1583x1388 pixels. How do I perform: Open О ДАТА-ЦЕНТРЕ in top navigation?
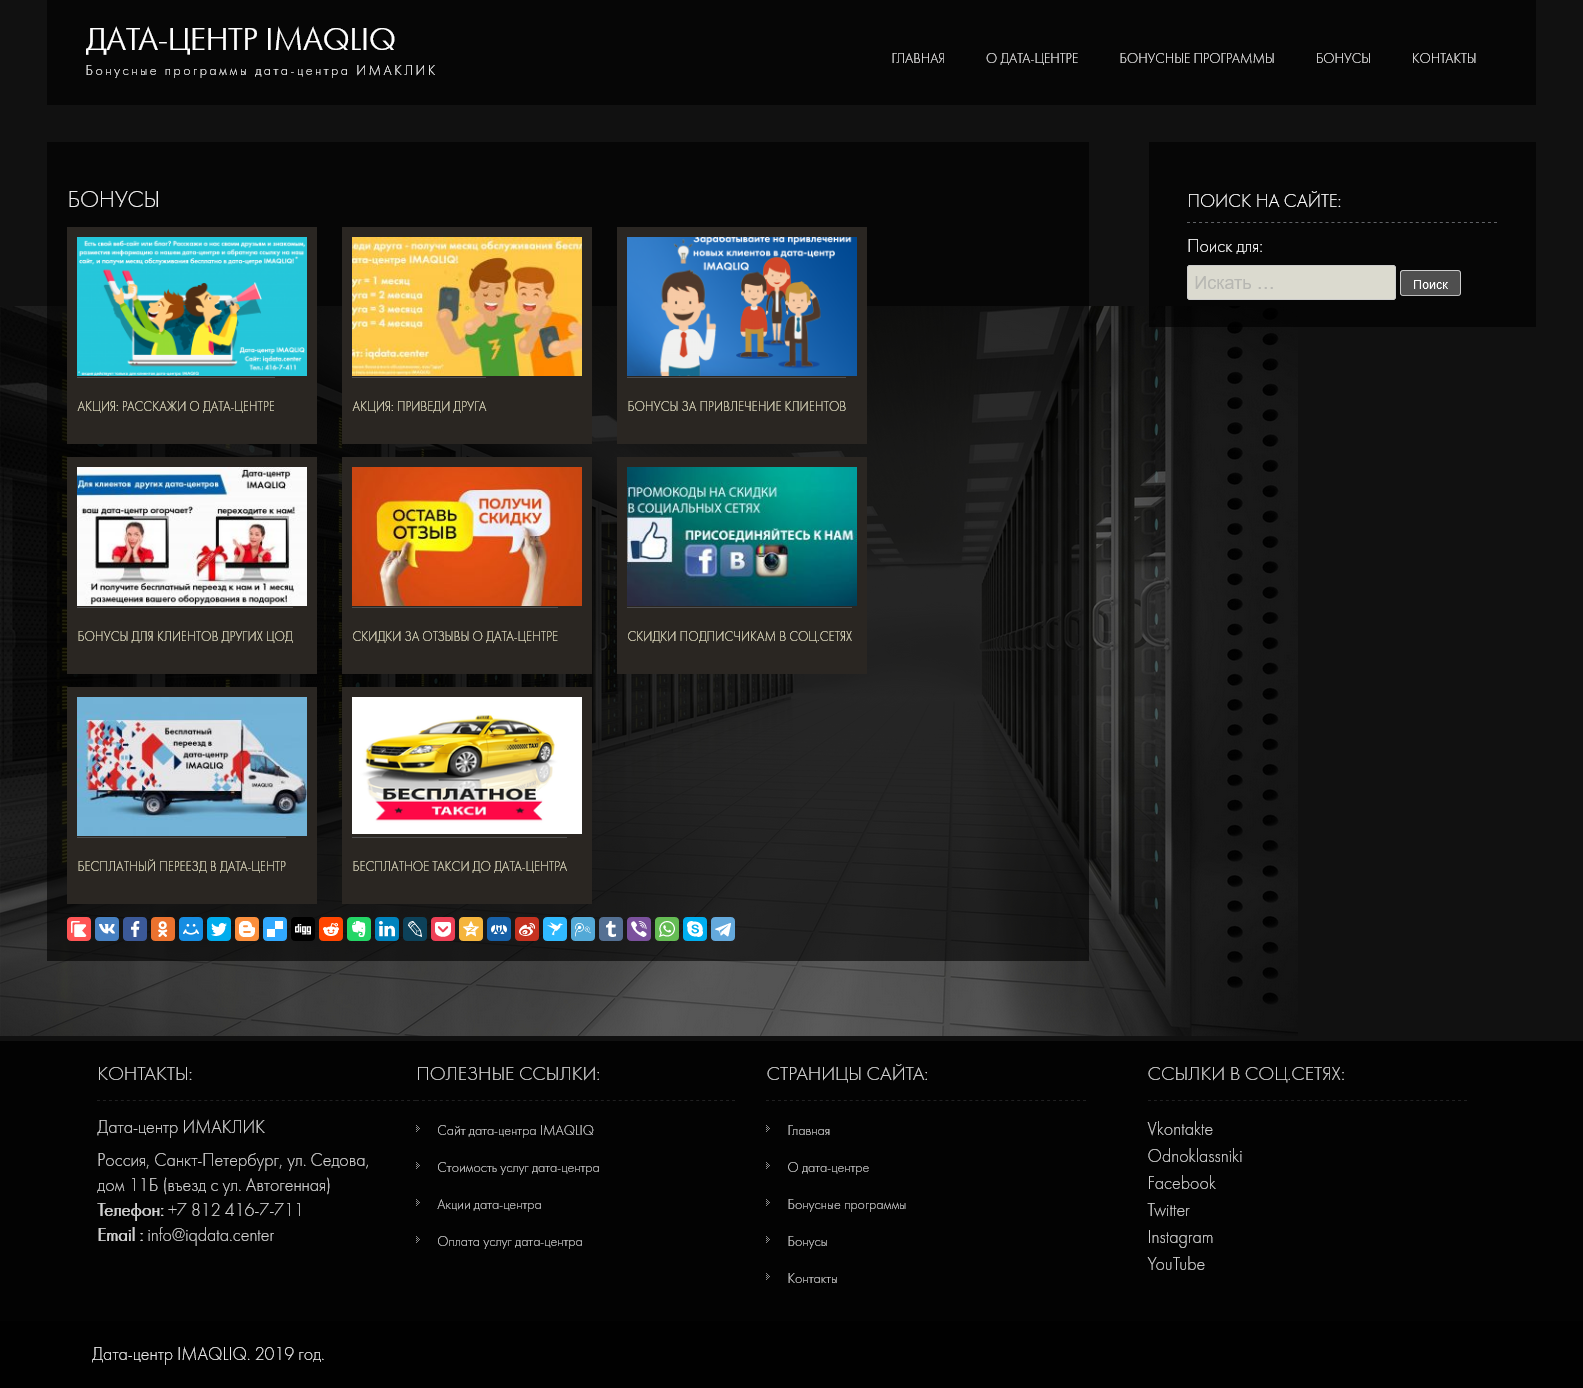pos(1032,58)
